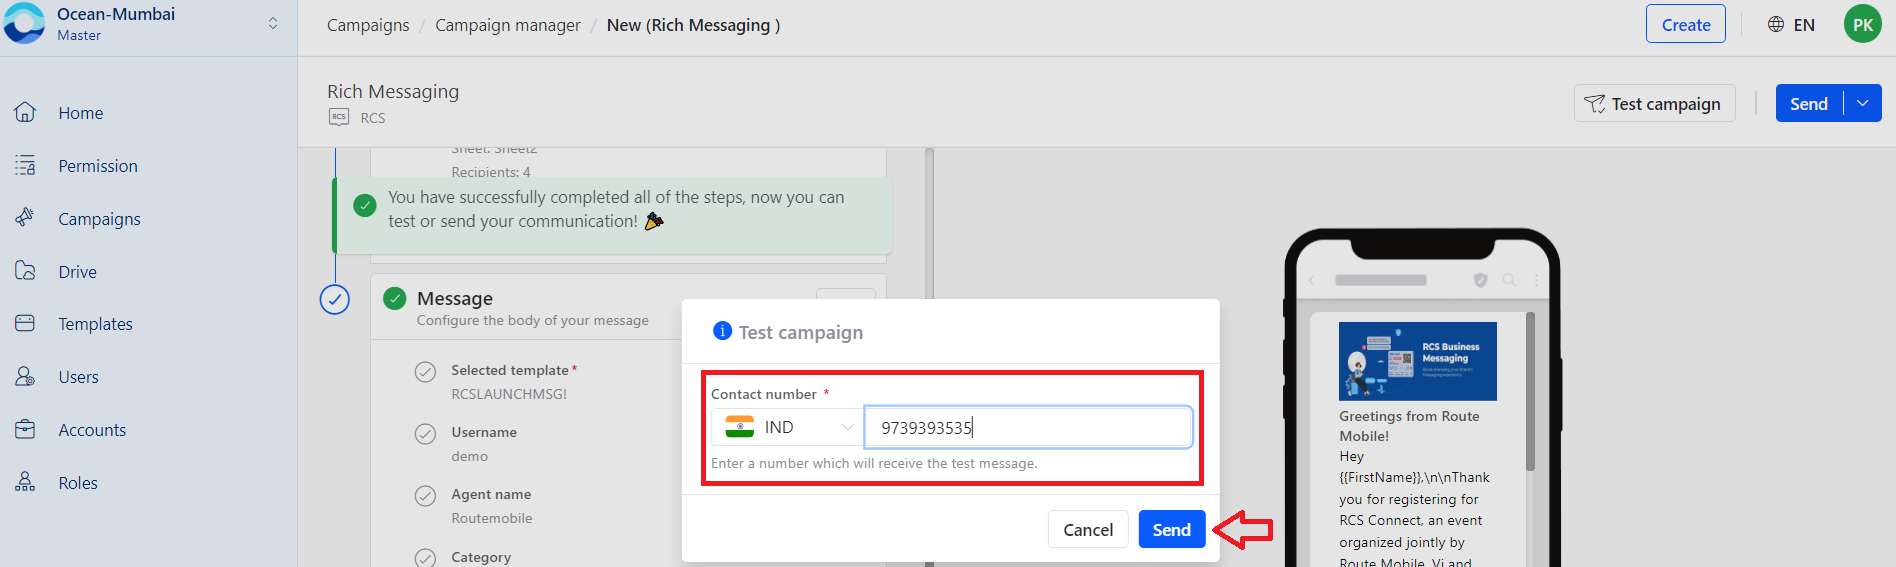
Task: Open the Send button dropdown arrow
Action: (1863, 103)
